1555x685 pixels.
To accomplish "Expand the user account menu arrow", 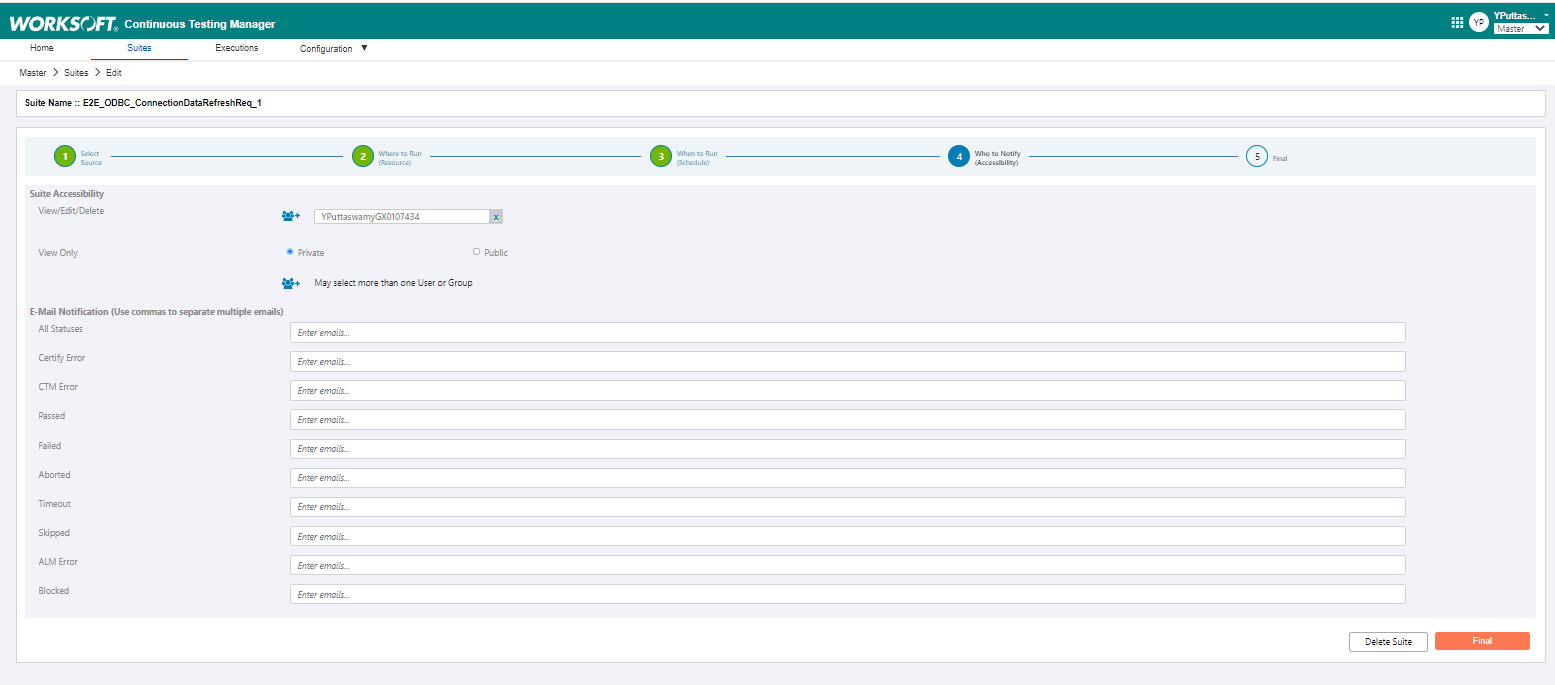I will point(1545,16).
